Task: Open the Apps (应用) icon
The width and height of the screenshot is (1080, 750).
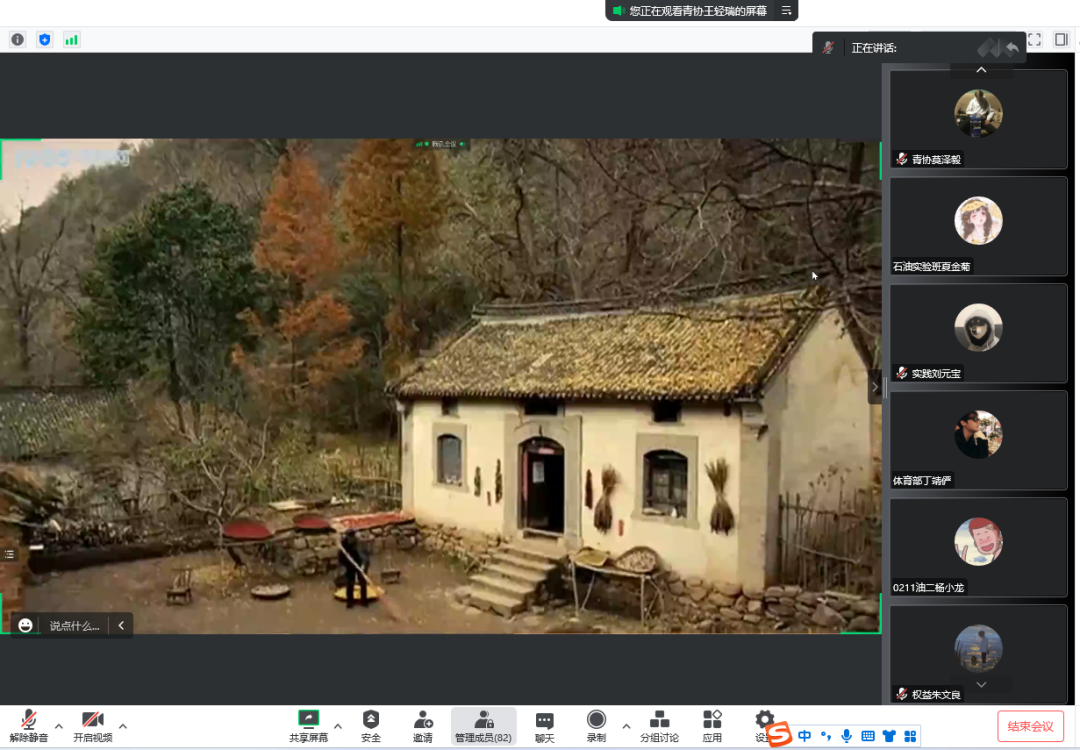Action: pos(712,721)
